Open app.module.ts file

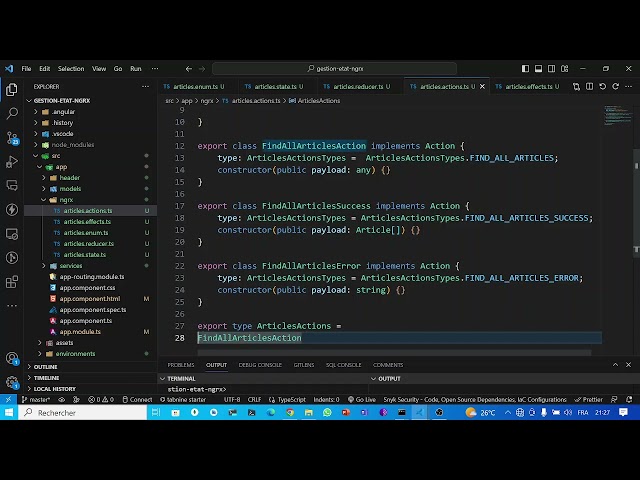tap(80, 332)
